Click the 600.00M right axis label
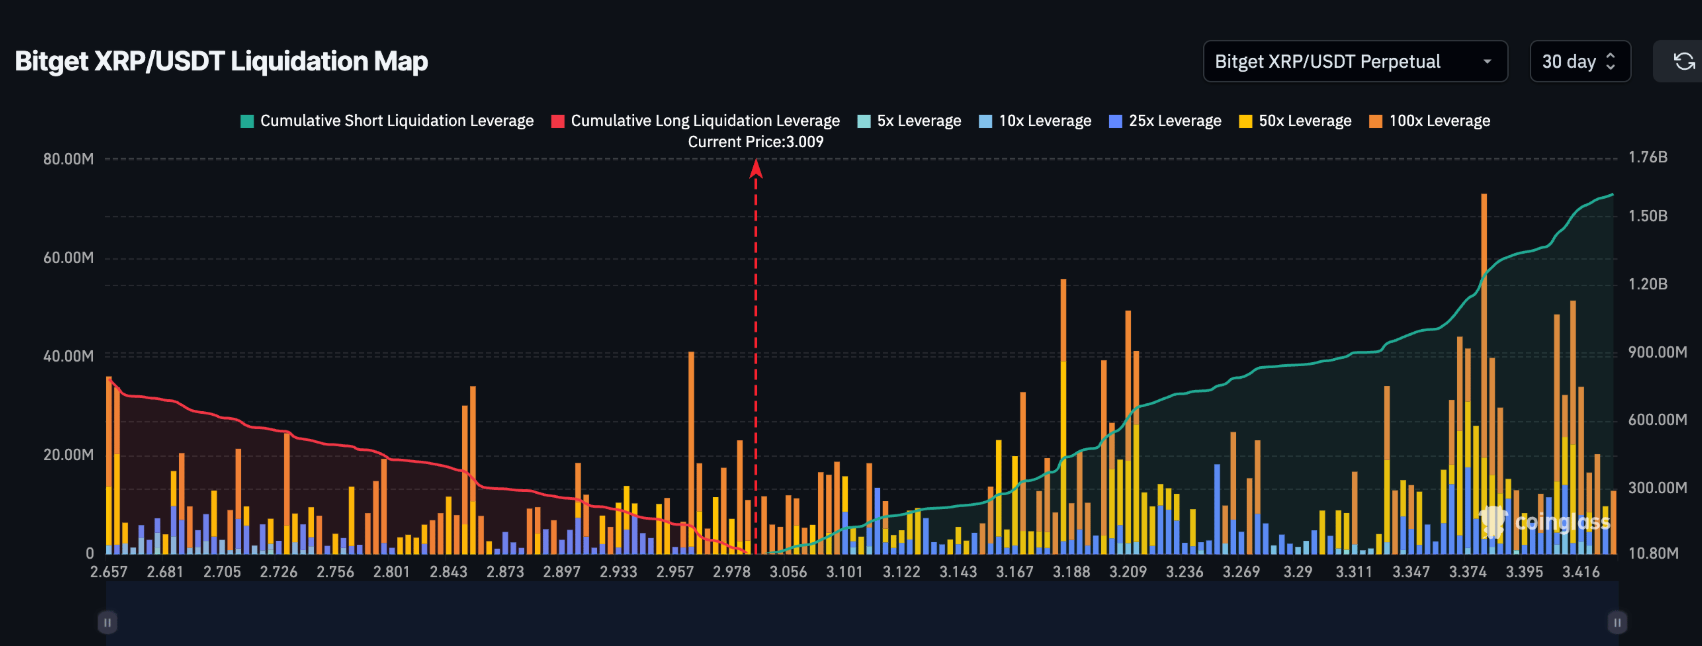Image resolution: width=1702 pixels, height=646 pixels. point(1657,420)
